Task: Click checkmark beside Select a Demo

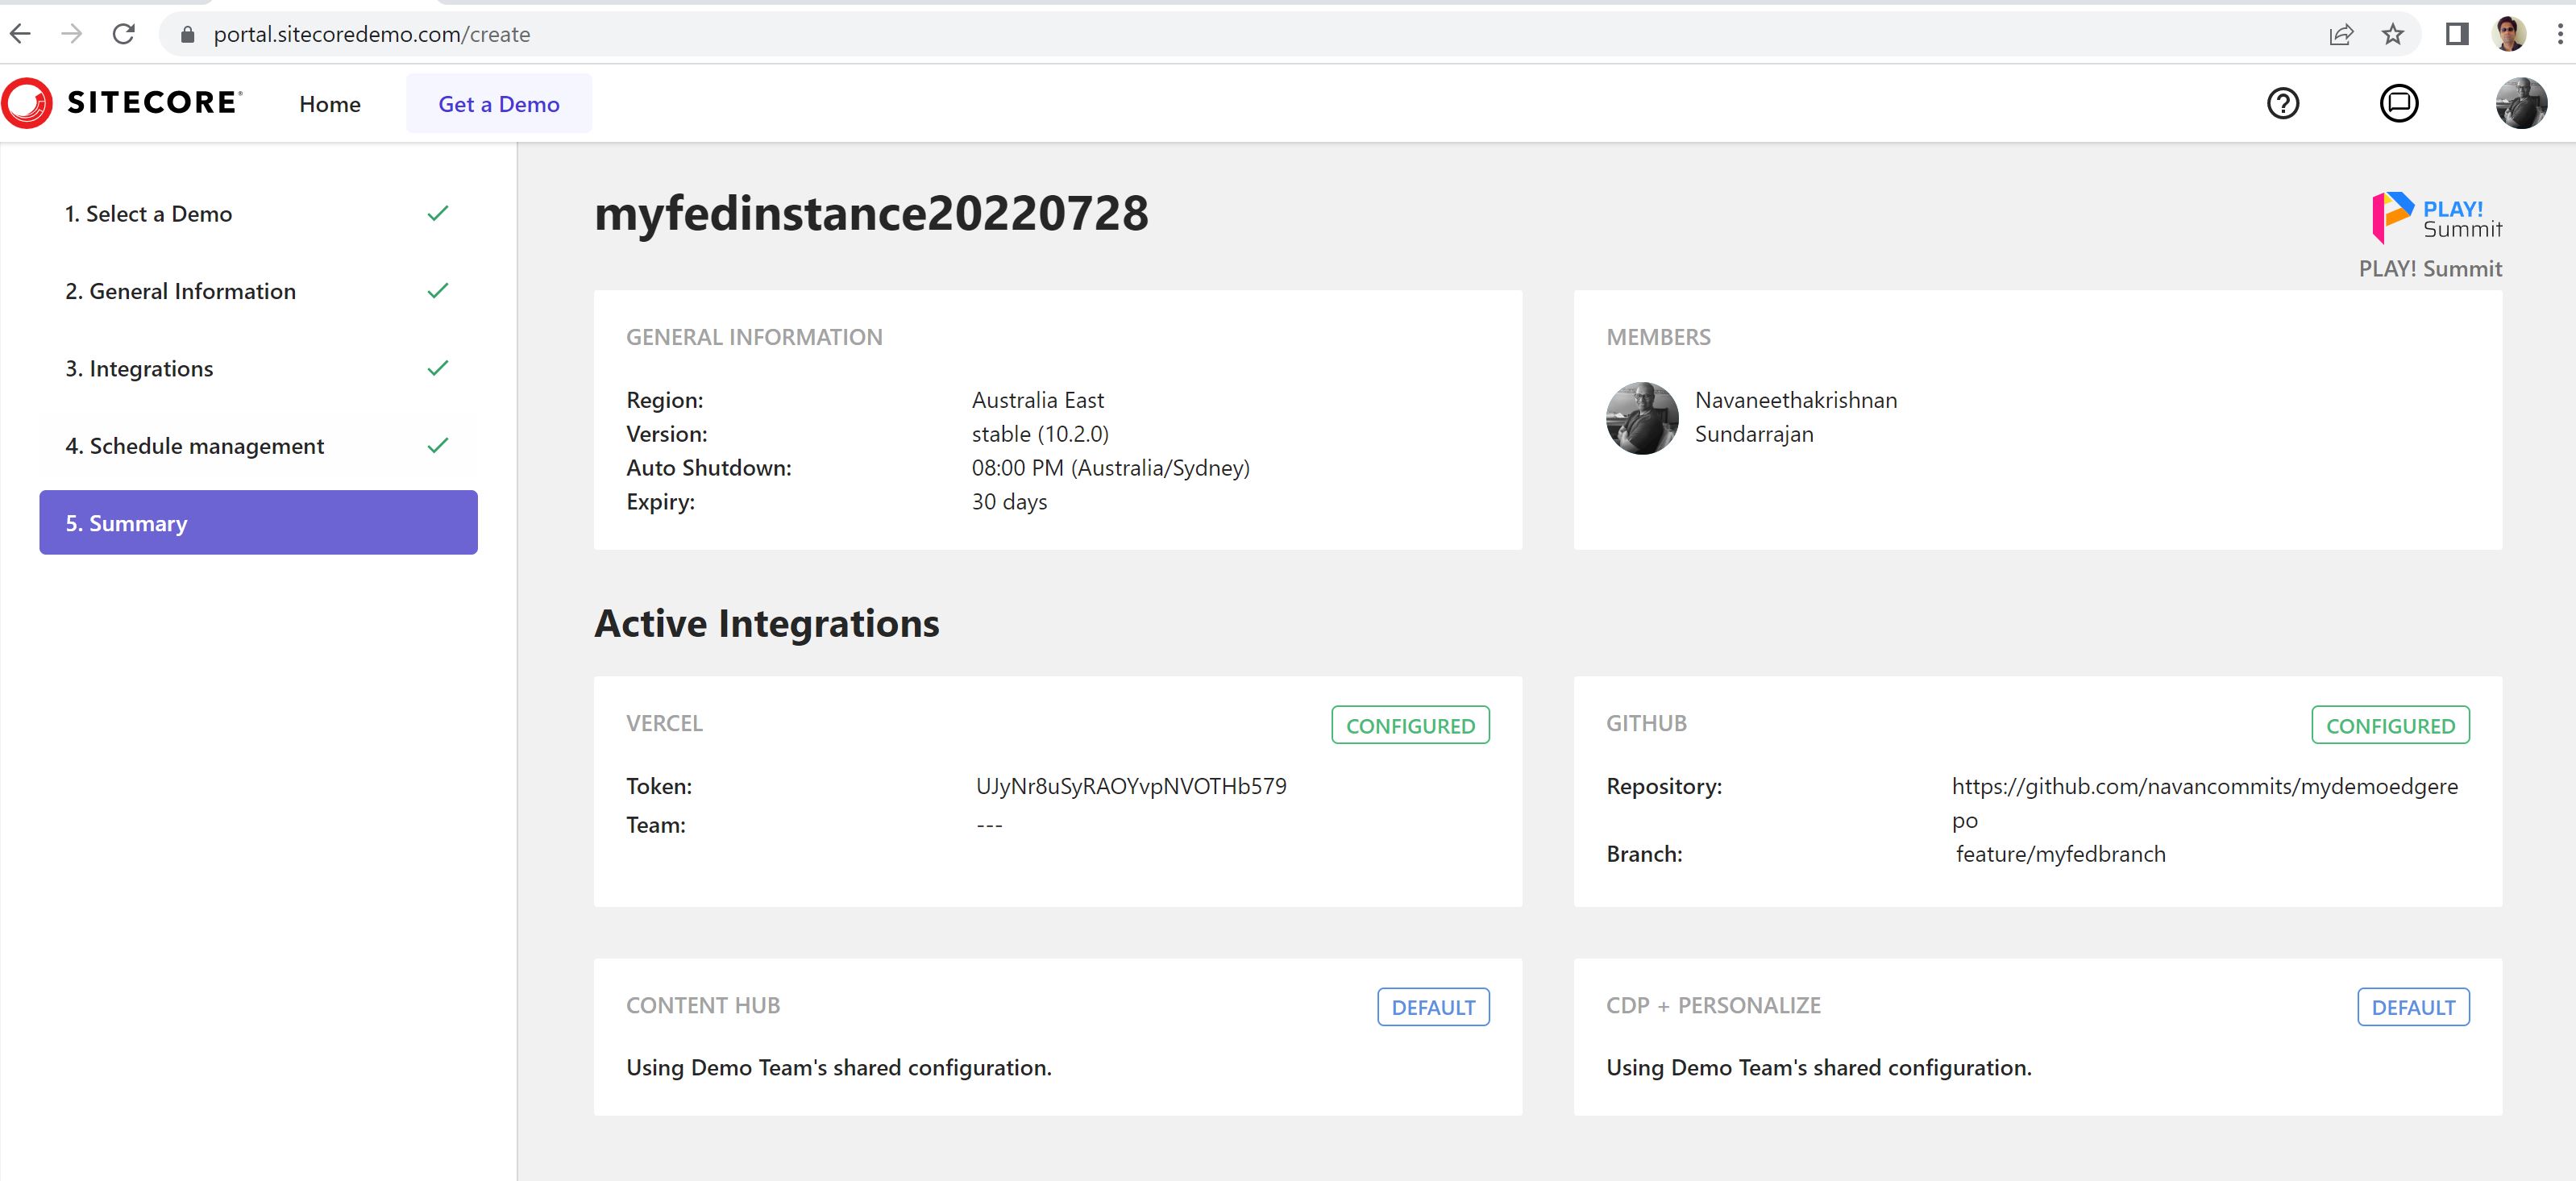Action: click(x=438, y=213)
